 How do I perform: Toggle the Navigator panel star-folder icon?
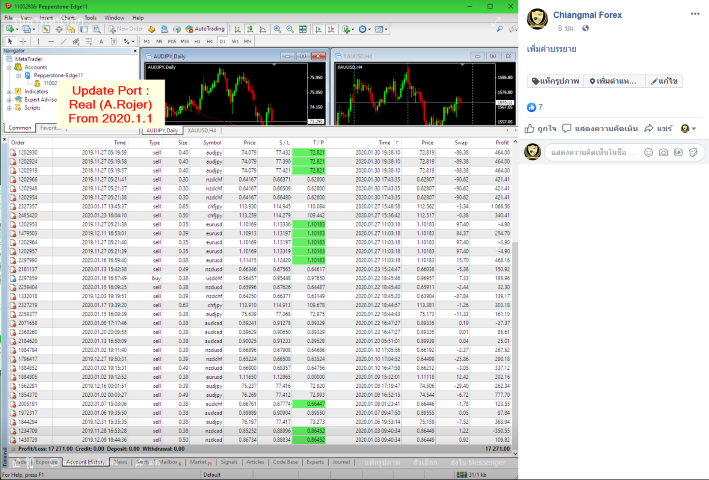pos(71,29)
